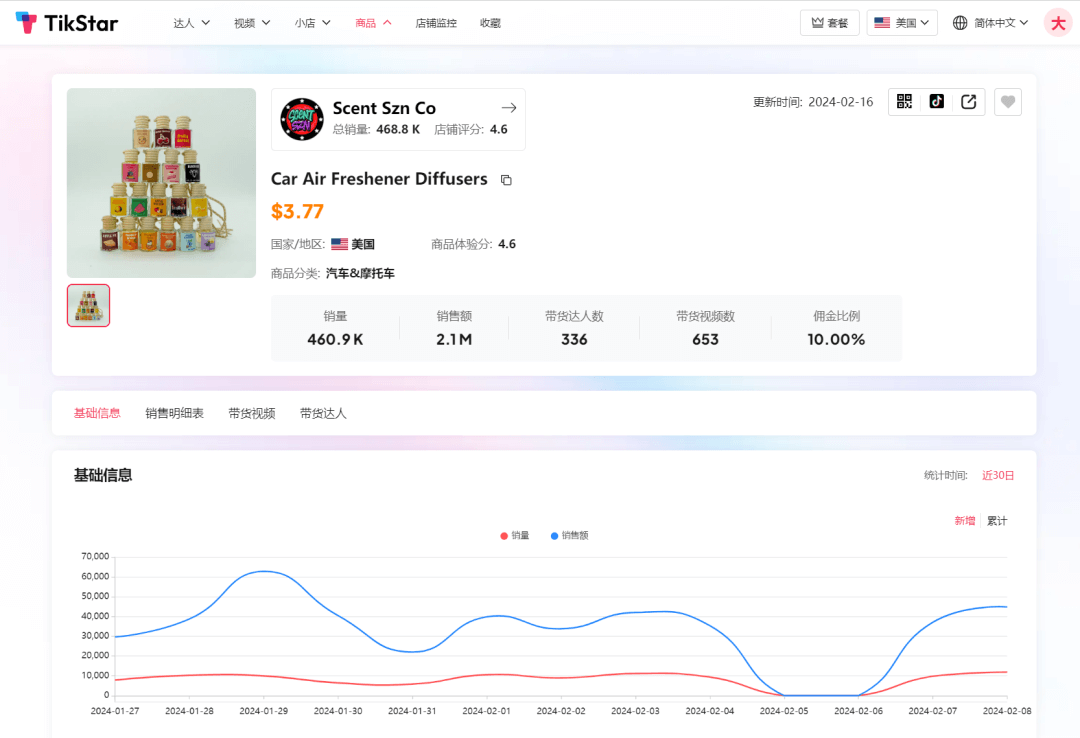Click the Scent Szn Co shop logo
Screen dimensions: 1080x738
coord(301,119)
